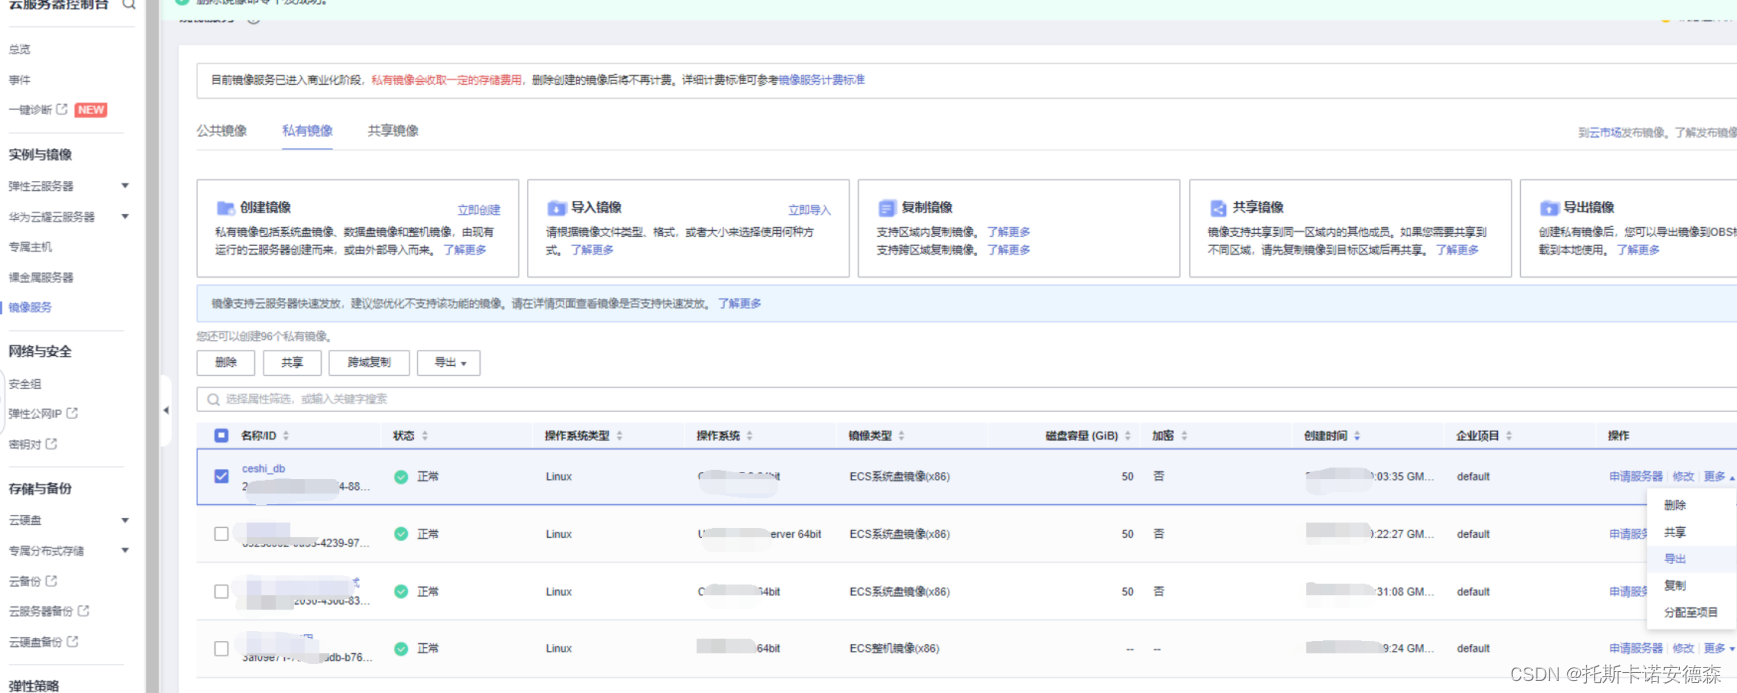Open the 镜像服务计费标准 link
1737x693 pixels.
[x=821, y=80]
